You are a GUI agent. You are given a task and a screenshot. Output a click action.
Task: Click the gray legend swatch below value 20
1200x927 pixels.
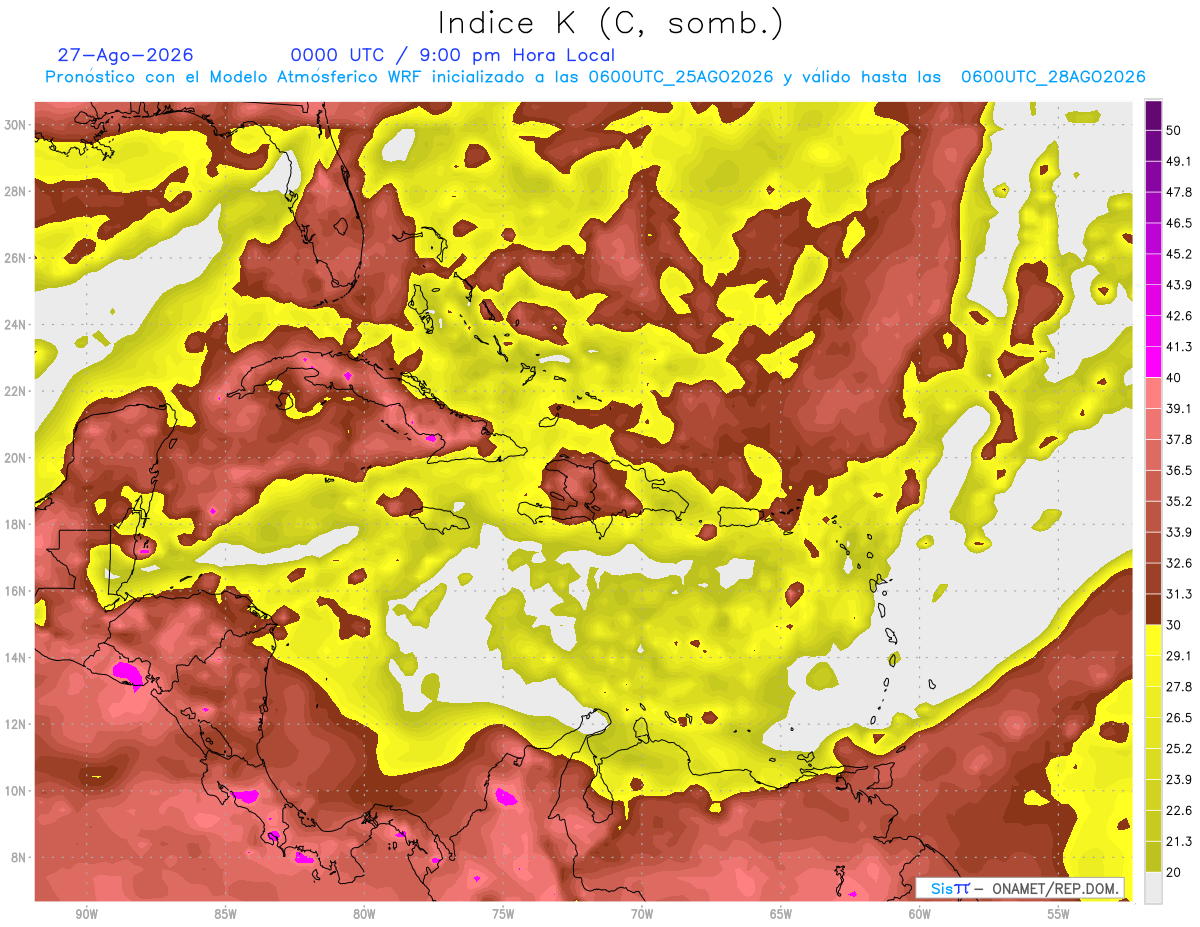(x=1153, y=887)
